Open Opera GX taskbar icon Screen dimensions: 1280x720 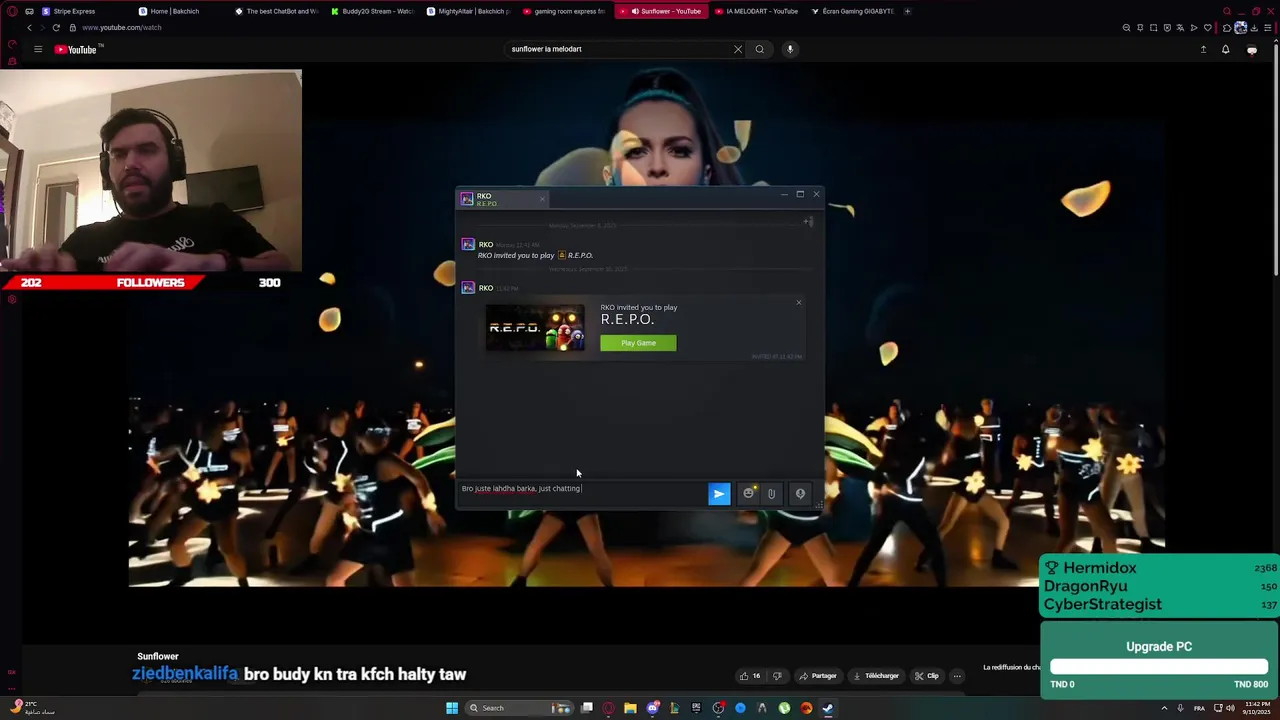[x=608, y=708]
